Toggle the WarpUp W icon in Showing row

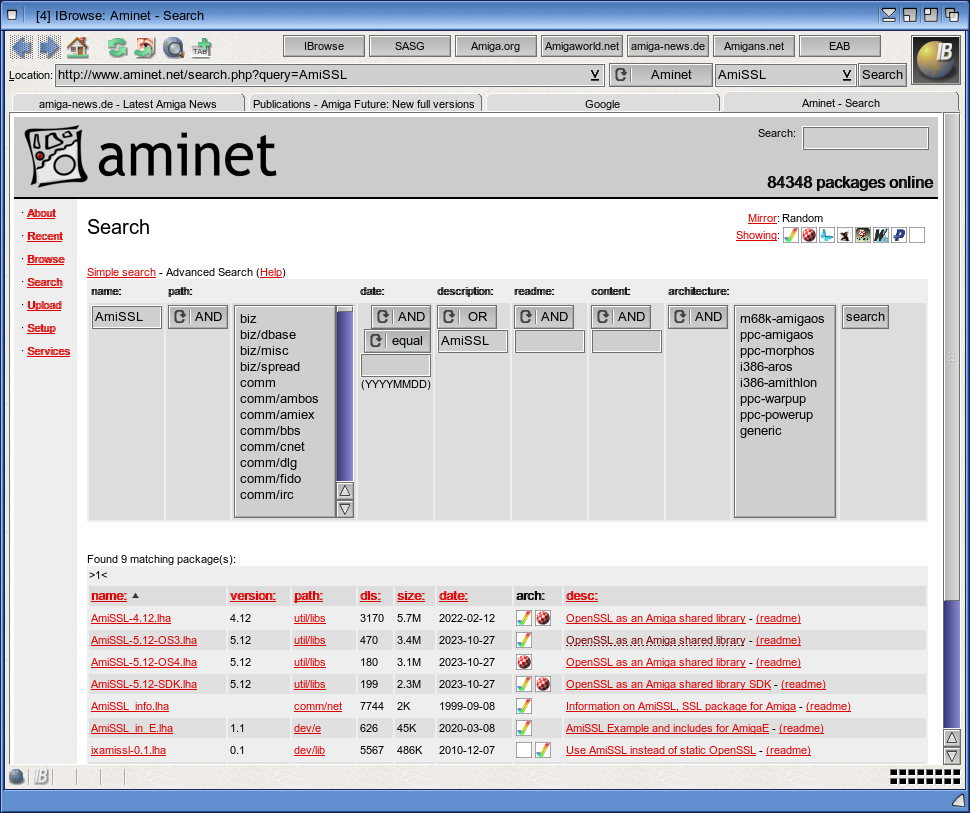click(x=881, y=235)
